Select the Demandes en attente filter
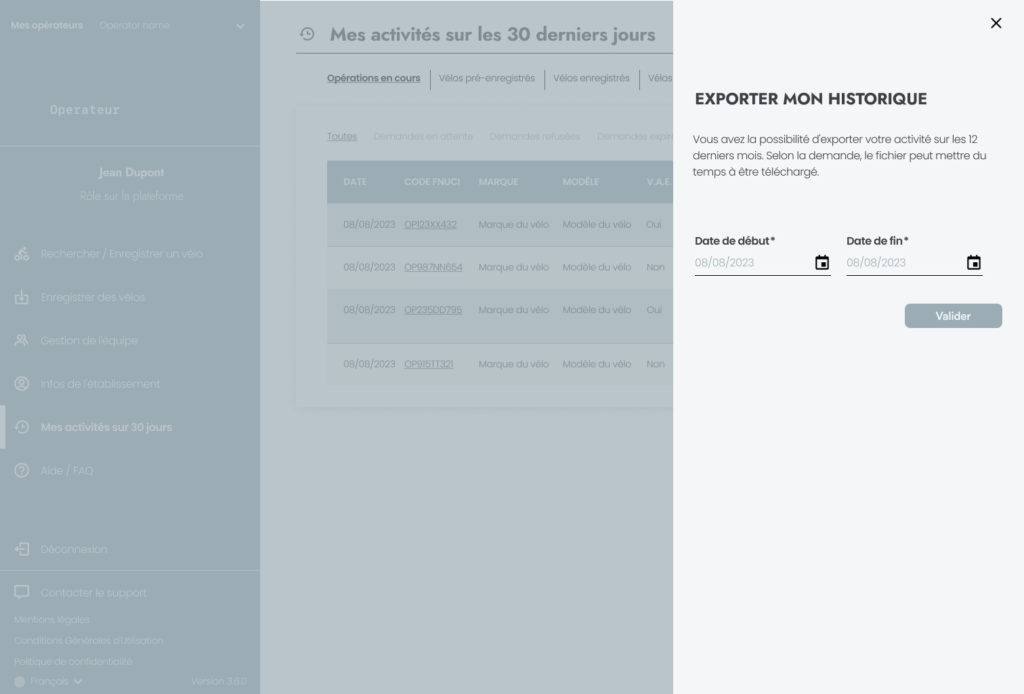This screenshot has width=1024, height=694. [x=423, y=136]
